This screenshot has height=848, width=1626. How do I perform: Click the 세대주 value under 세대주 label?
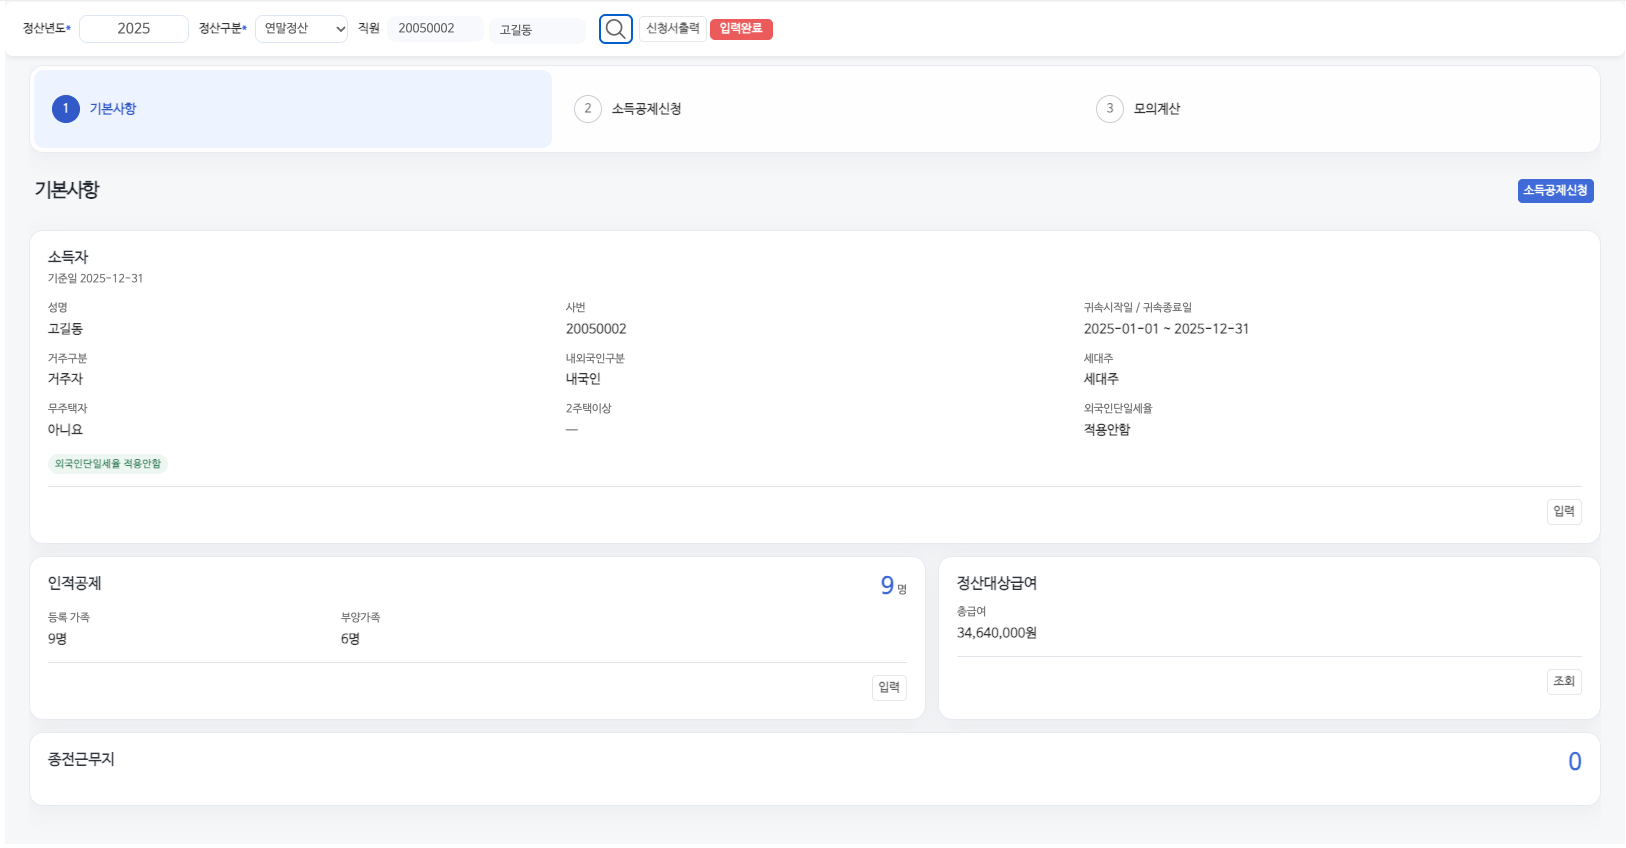pos(1101,379)
